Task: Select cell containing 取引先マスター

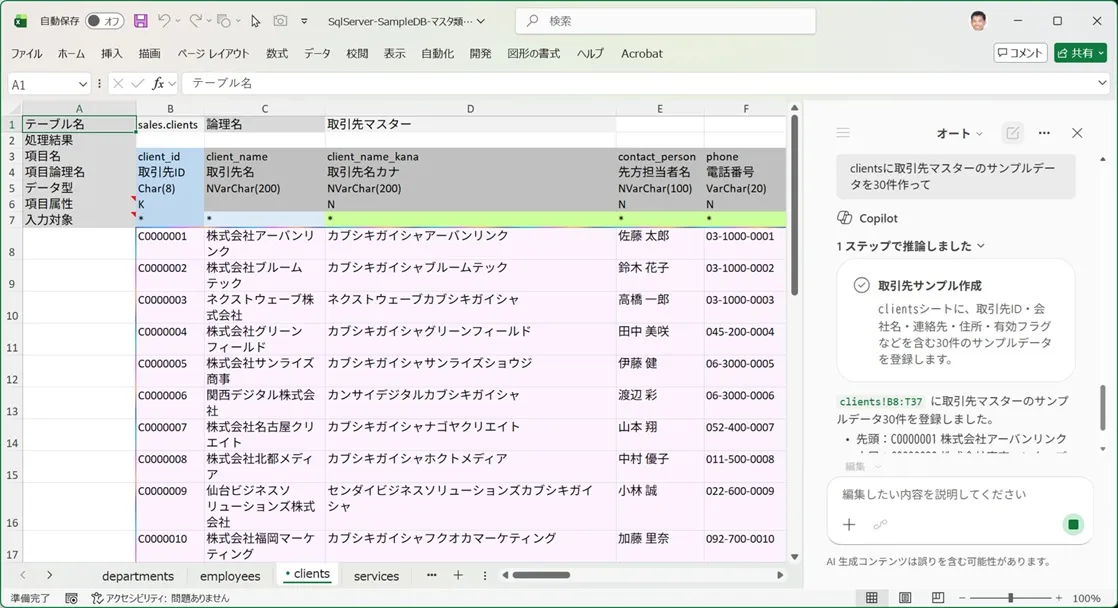Action: pyautogui.click(x=471, y=124)
